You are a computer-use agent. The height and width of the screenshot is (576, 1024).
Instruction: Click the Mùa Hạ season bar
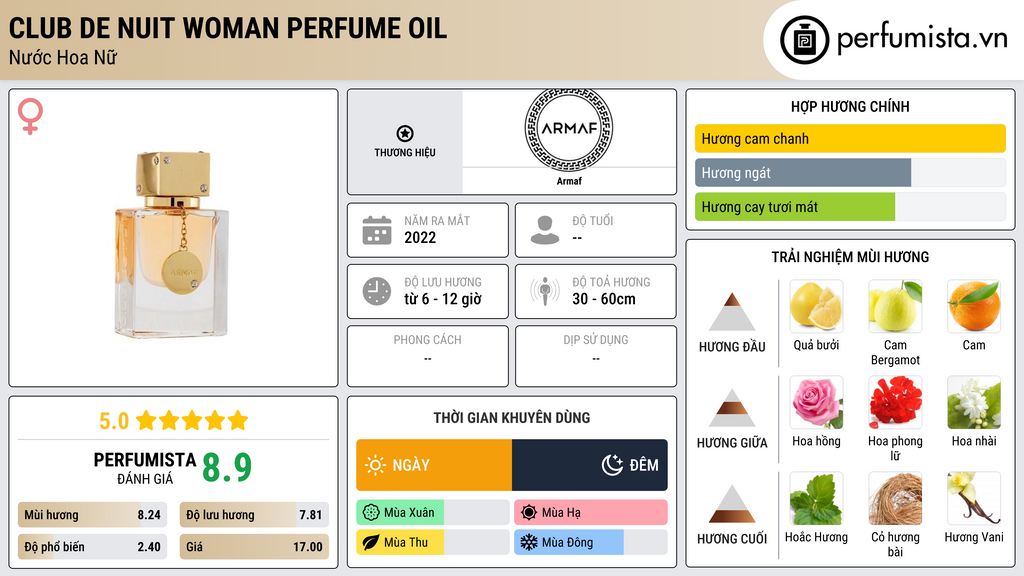(590, 513)
